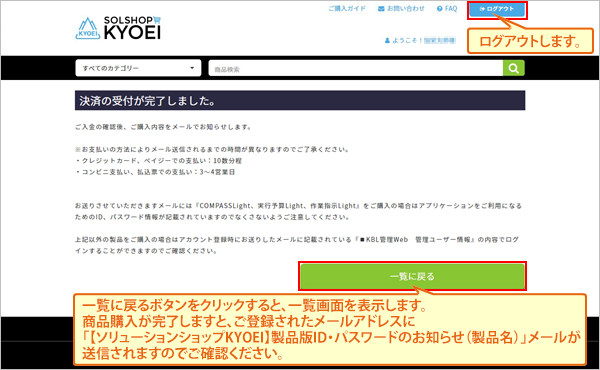Click the 一覧に戻る green button
Screen dimensions: 600x370
(412, 276)
